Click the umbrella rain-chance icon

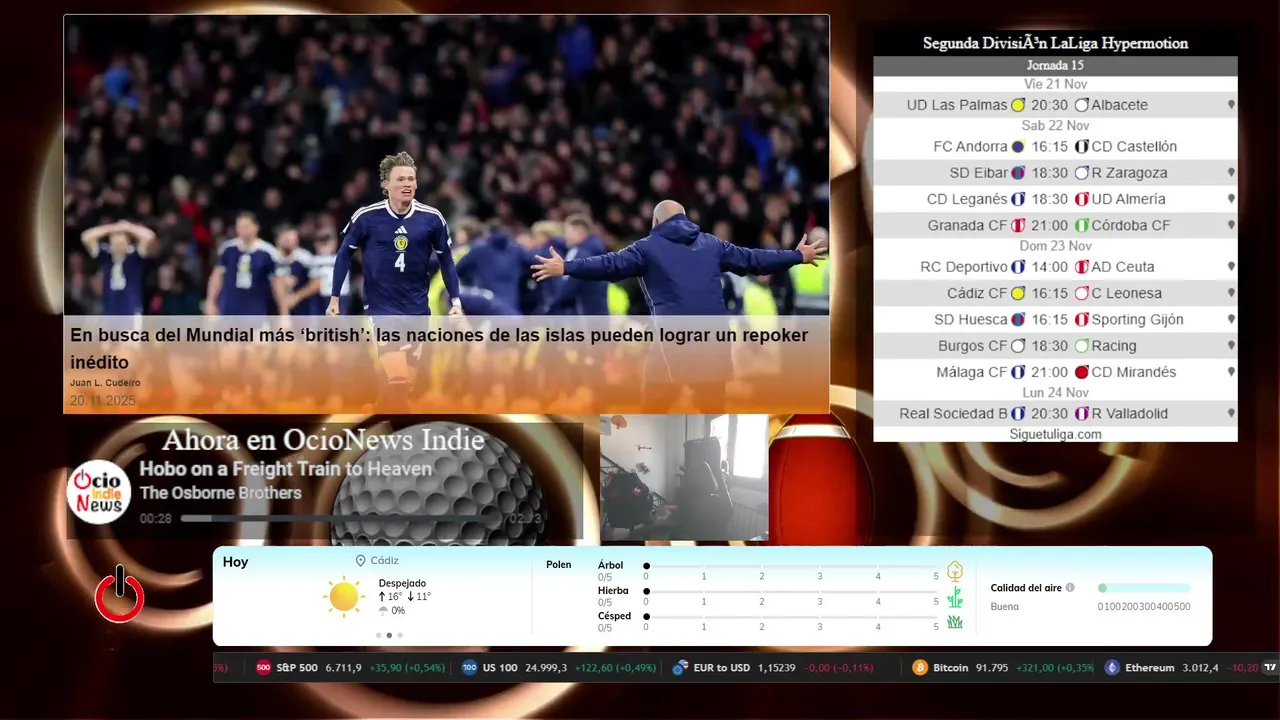coord(383,610)
